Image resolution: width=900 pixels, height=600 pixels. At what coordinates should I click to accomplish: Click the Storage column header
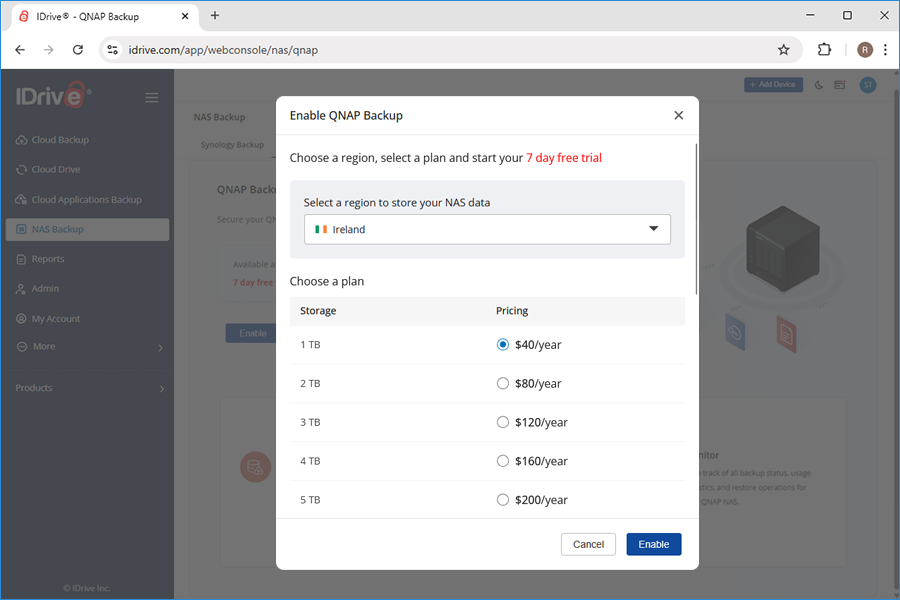318,311
